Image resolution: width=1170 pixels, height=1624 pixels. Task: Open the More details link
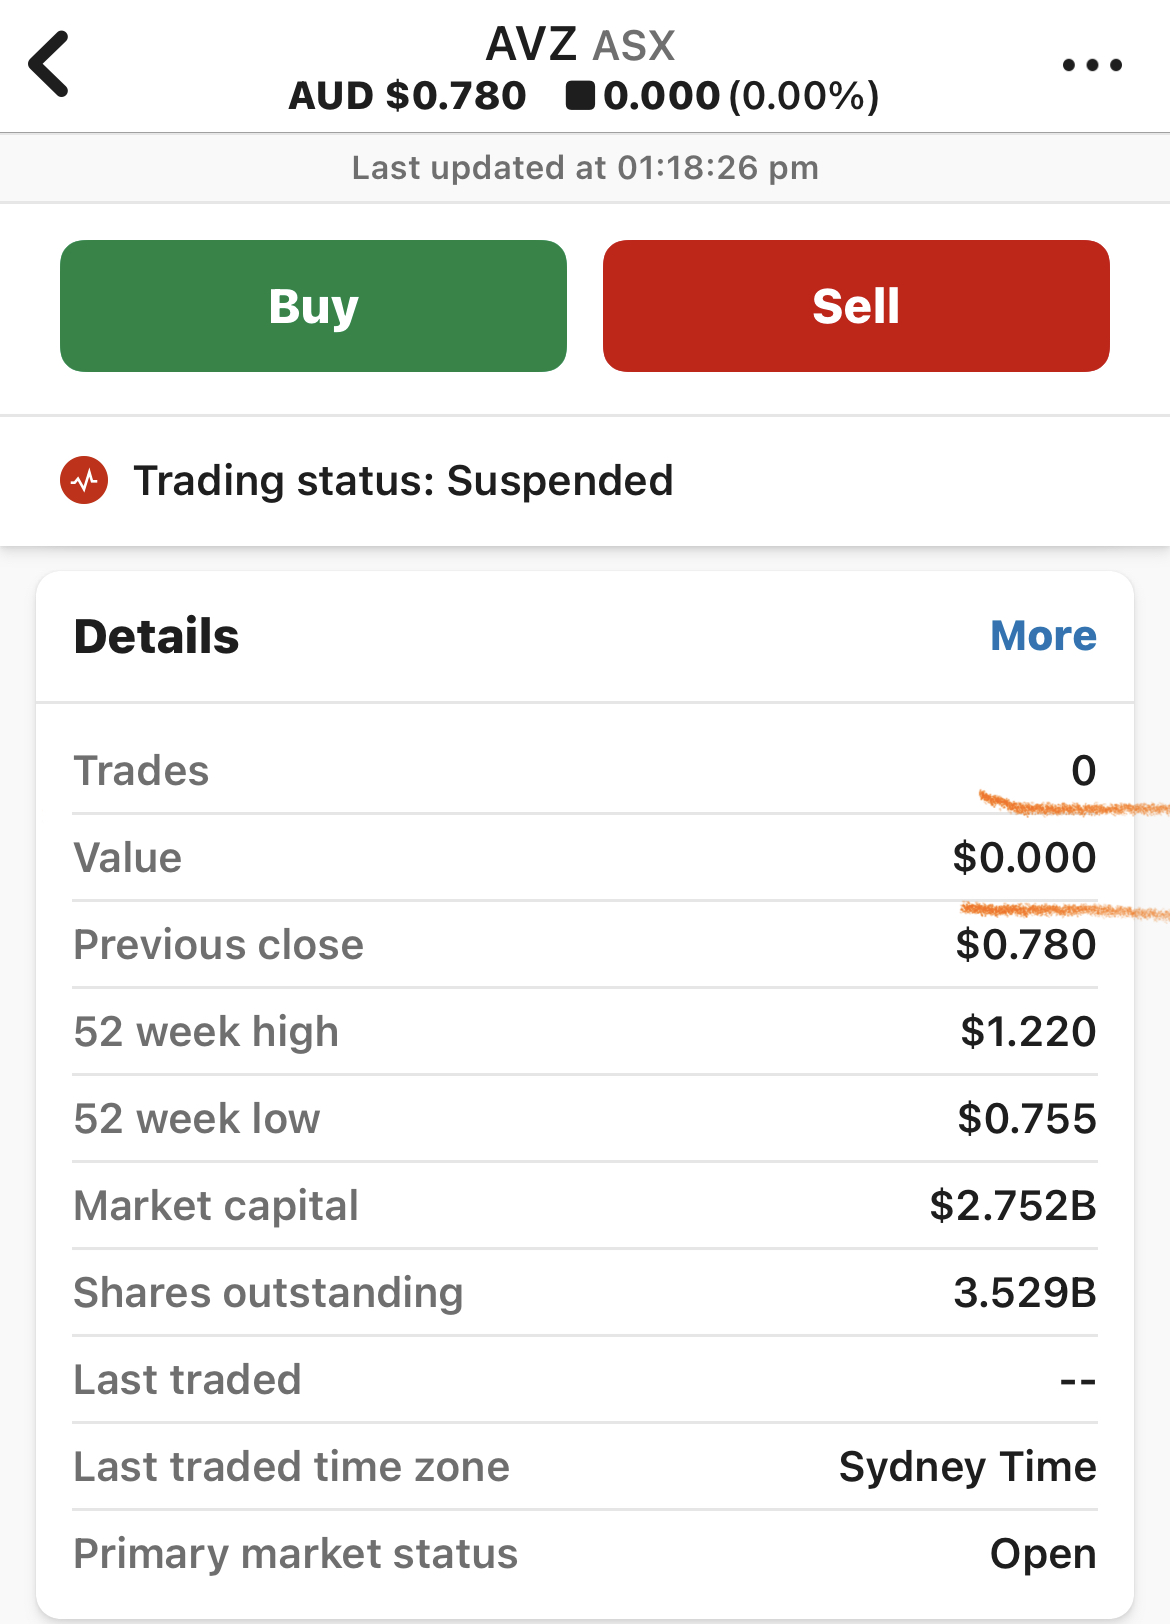pos(1043,636)
